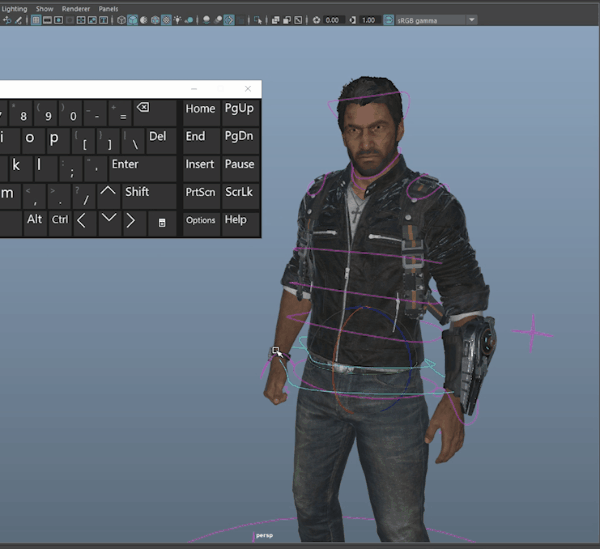Click the up arrow key
Screen dimensions: 600x549
(108, 196)
